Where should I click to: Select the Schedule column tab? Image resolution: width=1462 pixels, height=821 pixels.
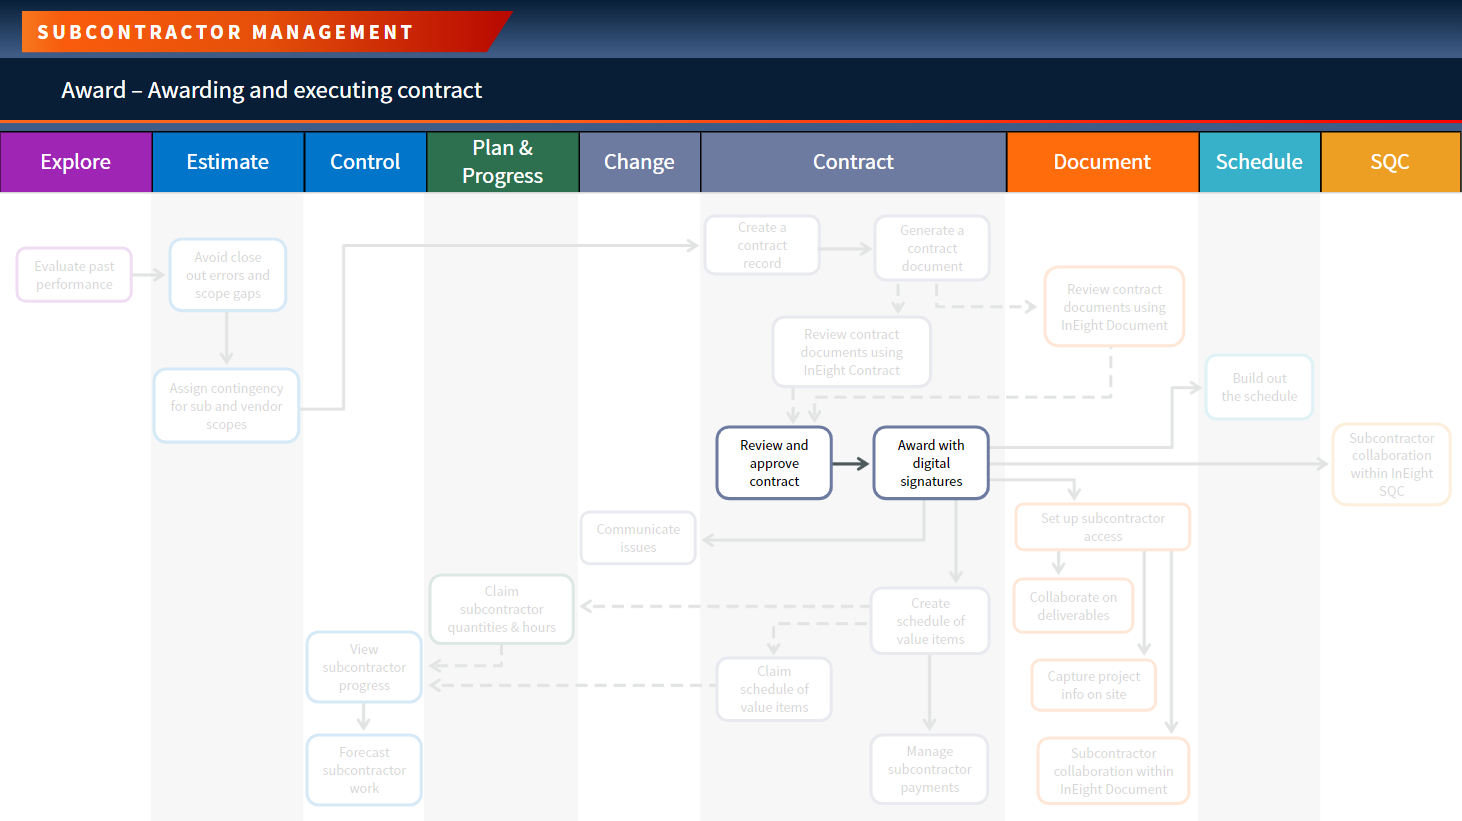[x=1260, y=162]
